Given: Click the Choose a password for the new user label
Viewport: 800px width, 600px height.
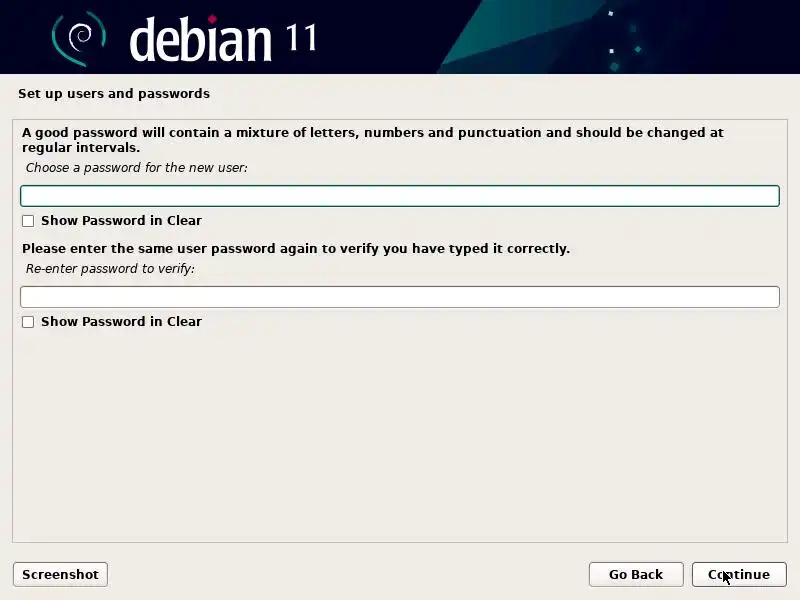Looking at the screenshot, I should click(137, 168).
